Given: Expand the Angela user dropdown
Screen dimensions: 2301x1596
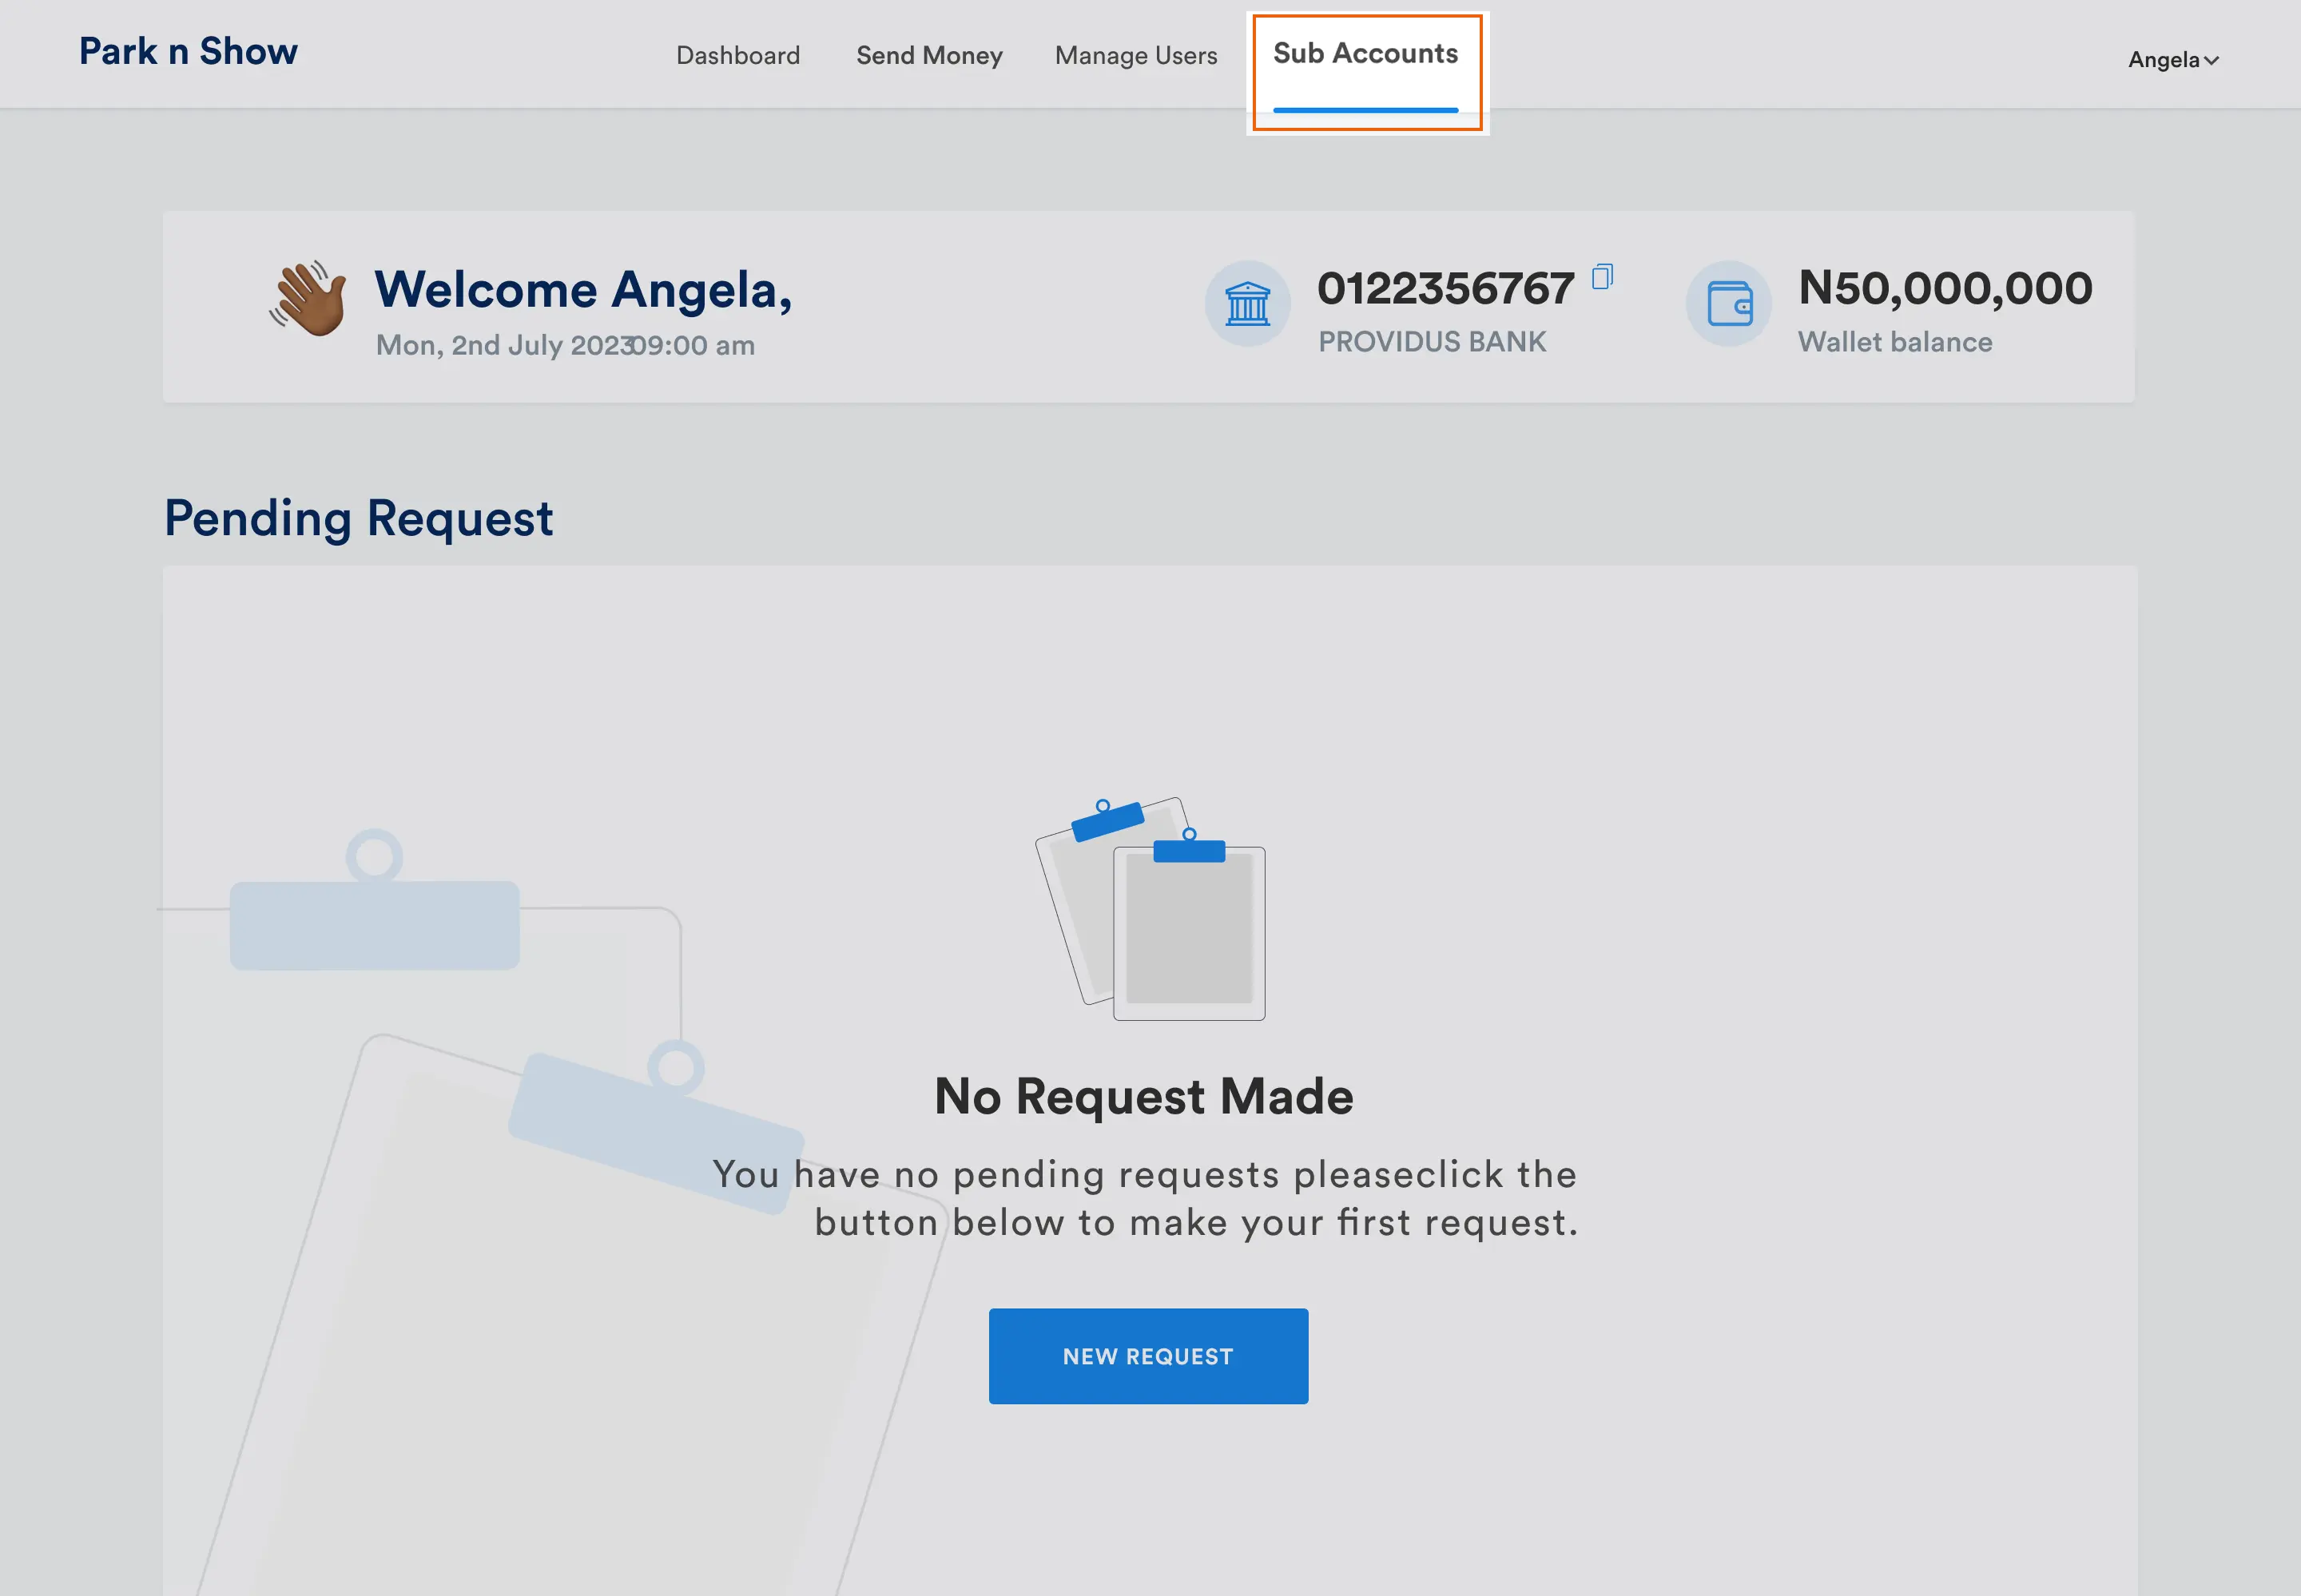Looking at the screenshot, I should click(x=2173, y=60).
